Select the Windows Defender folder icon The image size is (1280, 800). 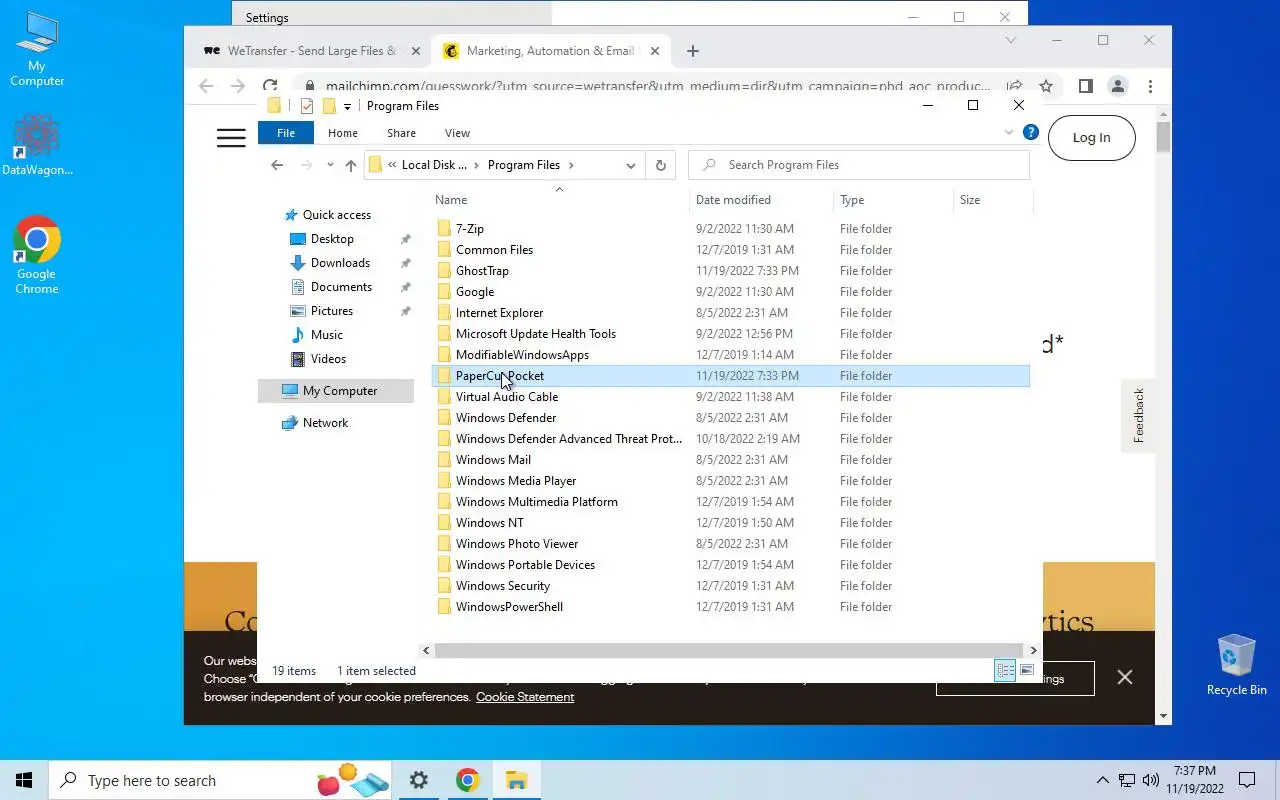pos(445,418)
